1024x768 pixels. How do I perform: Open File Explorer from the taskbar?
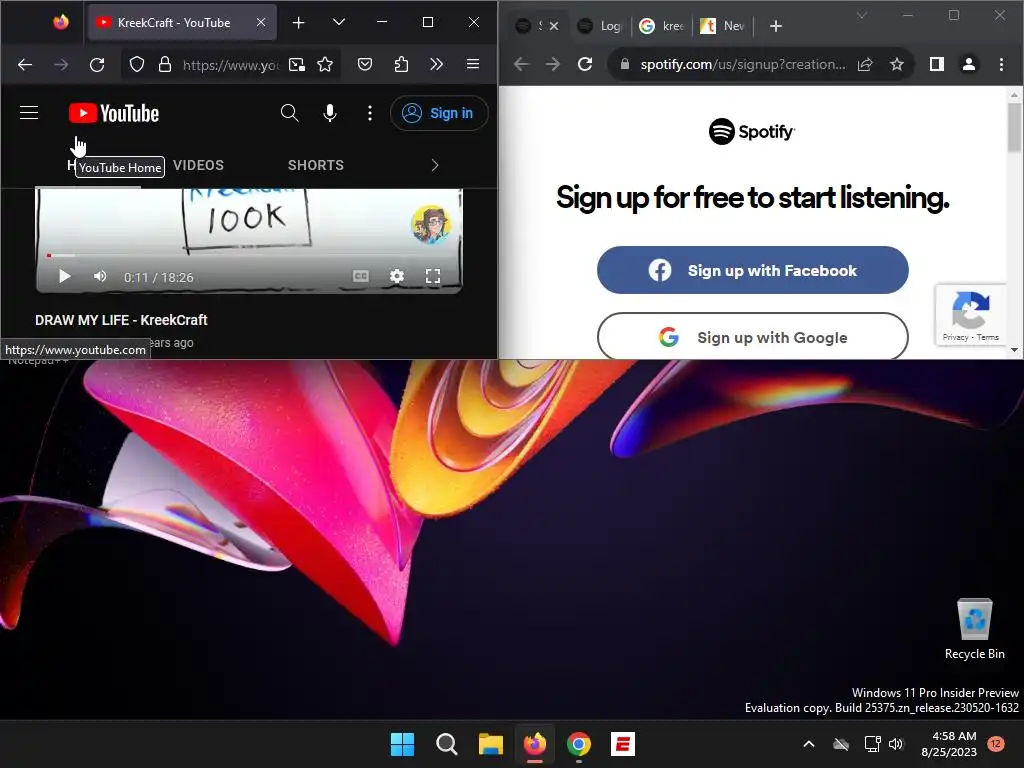pyautogui.click(x=490, y=744)
